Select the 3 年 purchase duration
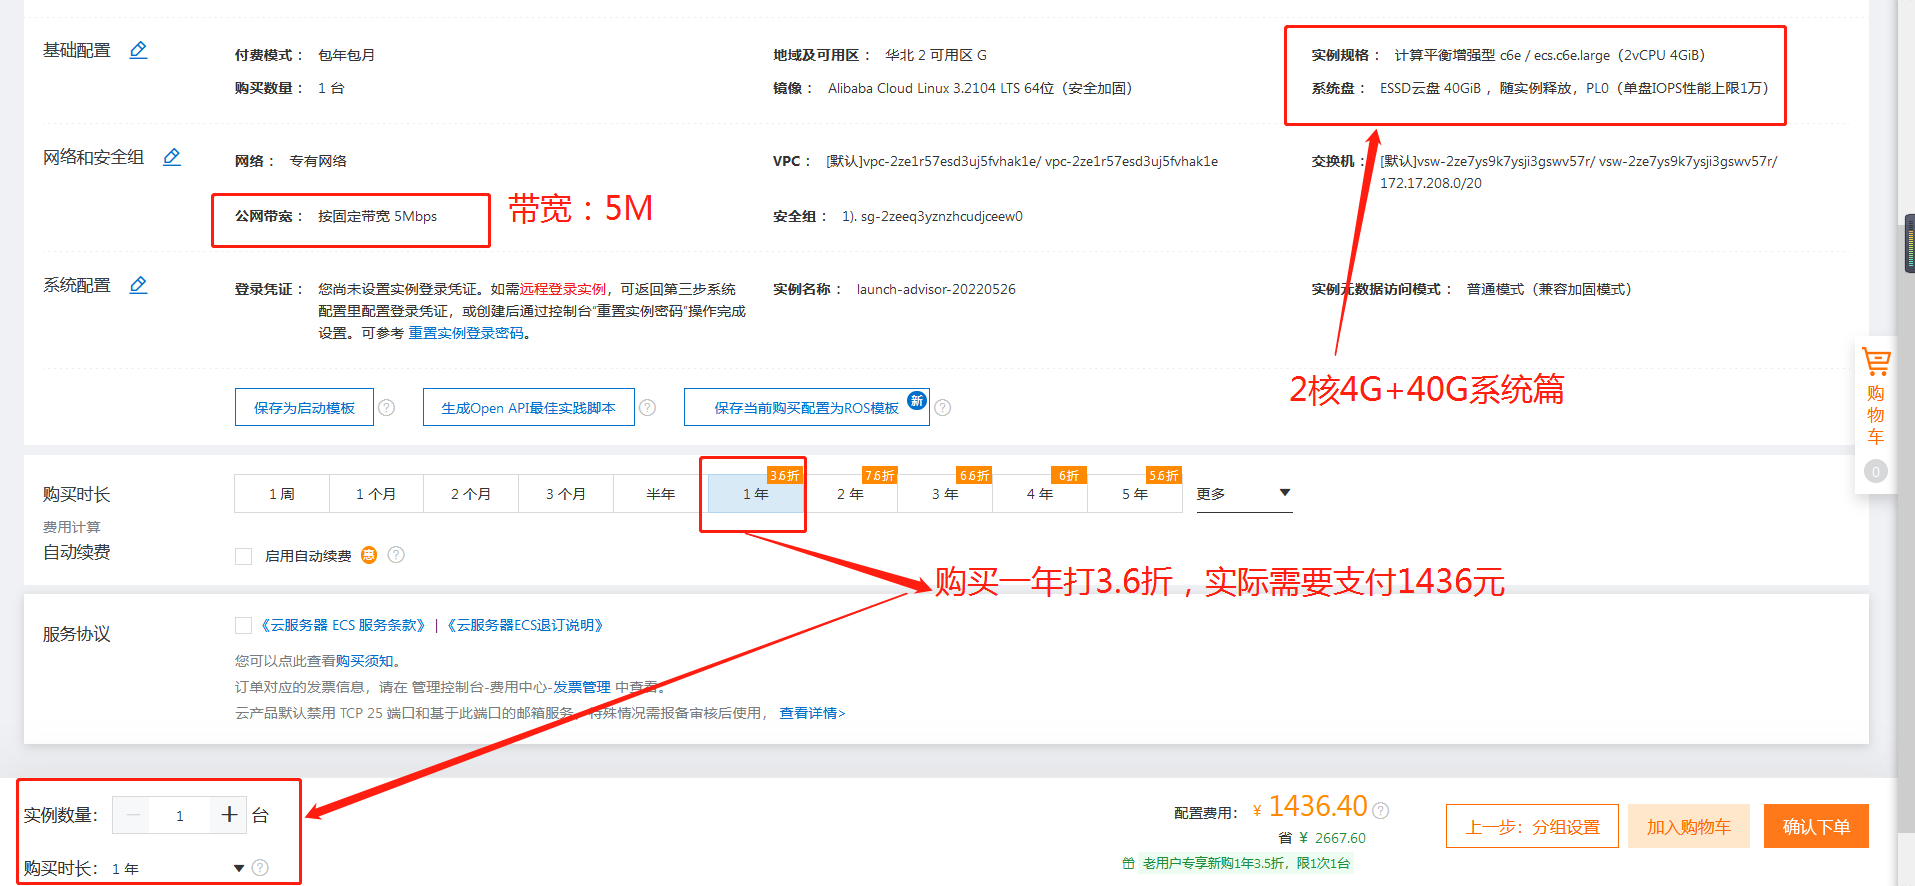 pyautogui.click(x=945, y=494)
